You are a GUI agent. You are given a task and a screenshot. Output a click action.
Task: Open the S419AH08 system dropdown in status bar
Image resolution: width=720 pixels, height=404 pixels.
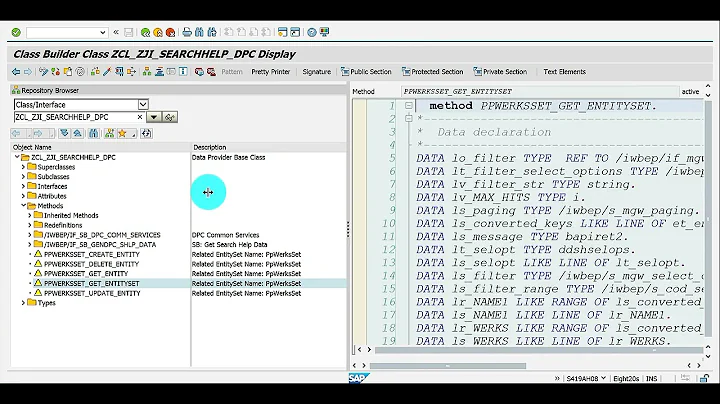[x=603, y=378]
